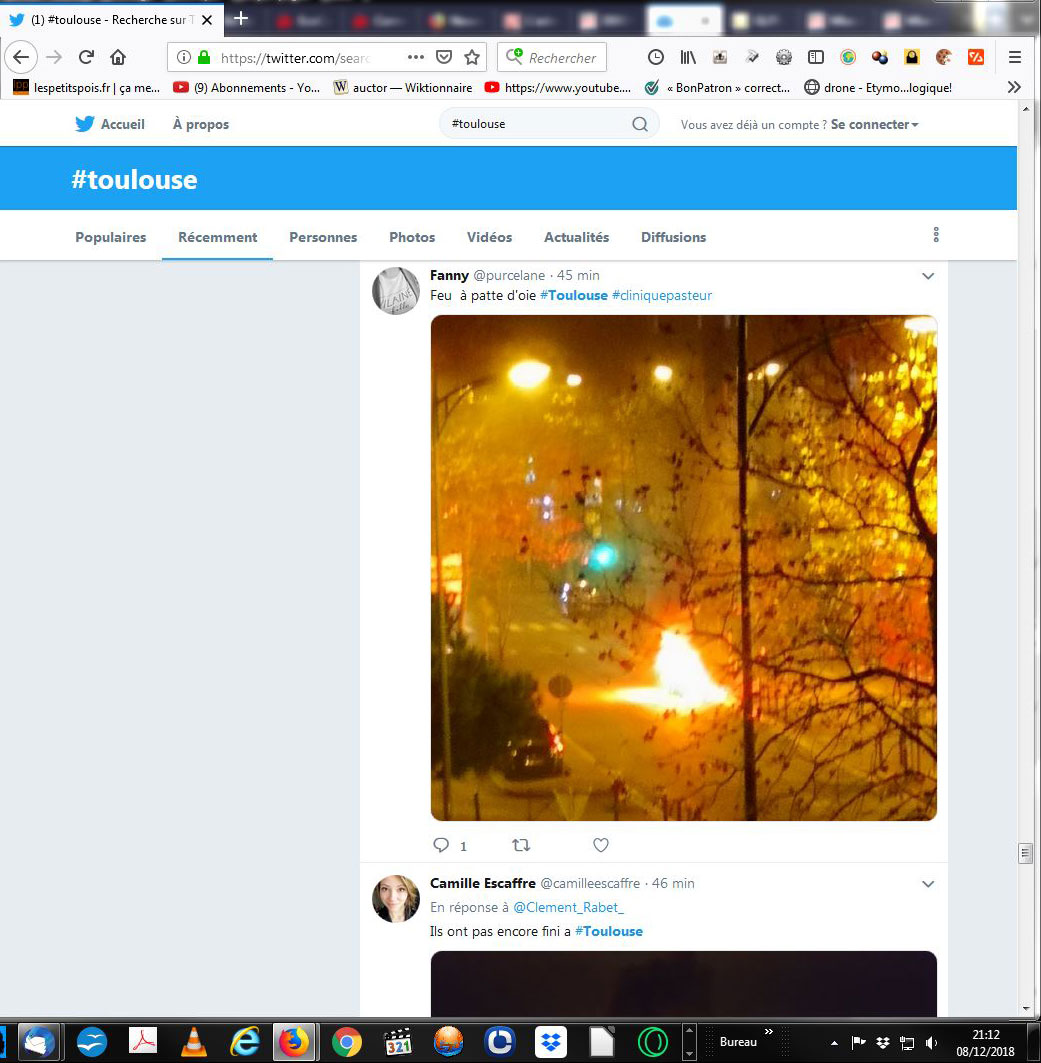Image resolution: width=1041 pixels, height=1063 pixels.
Task: Open the lespetitspois.fr bookmark
Action: 87,87
